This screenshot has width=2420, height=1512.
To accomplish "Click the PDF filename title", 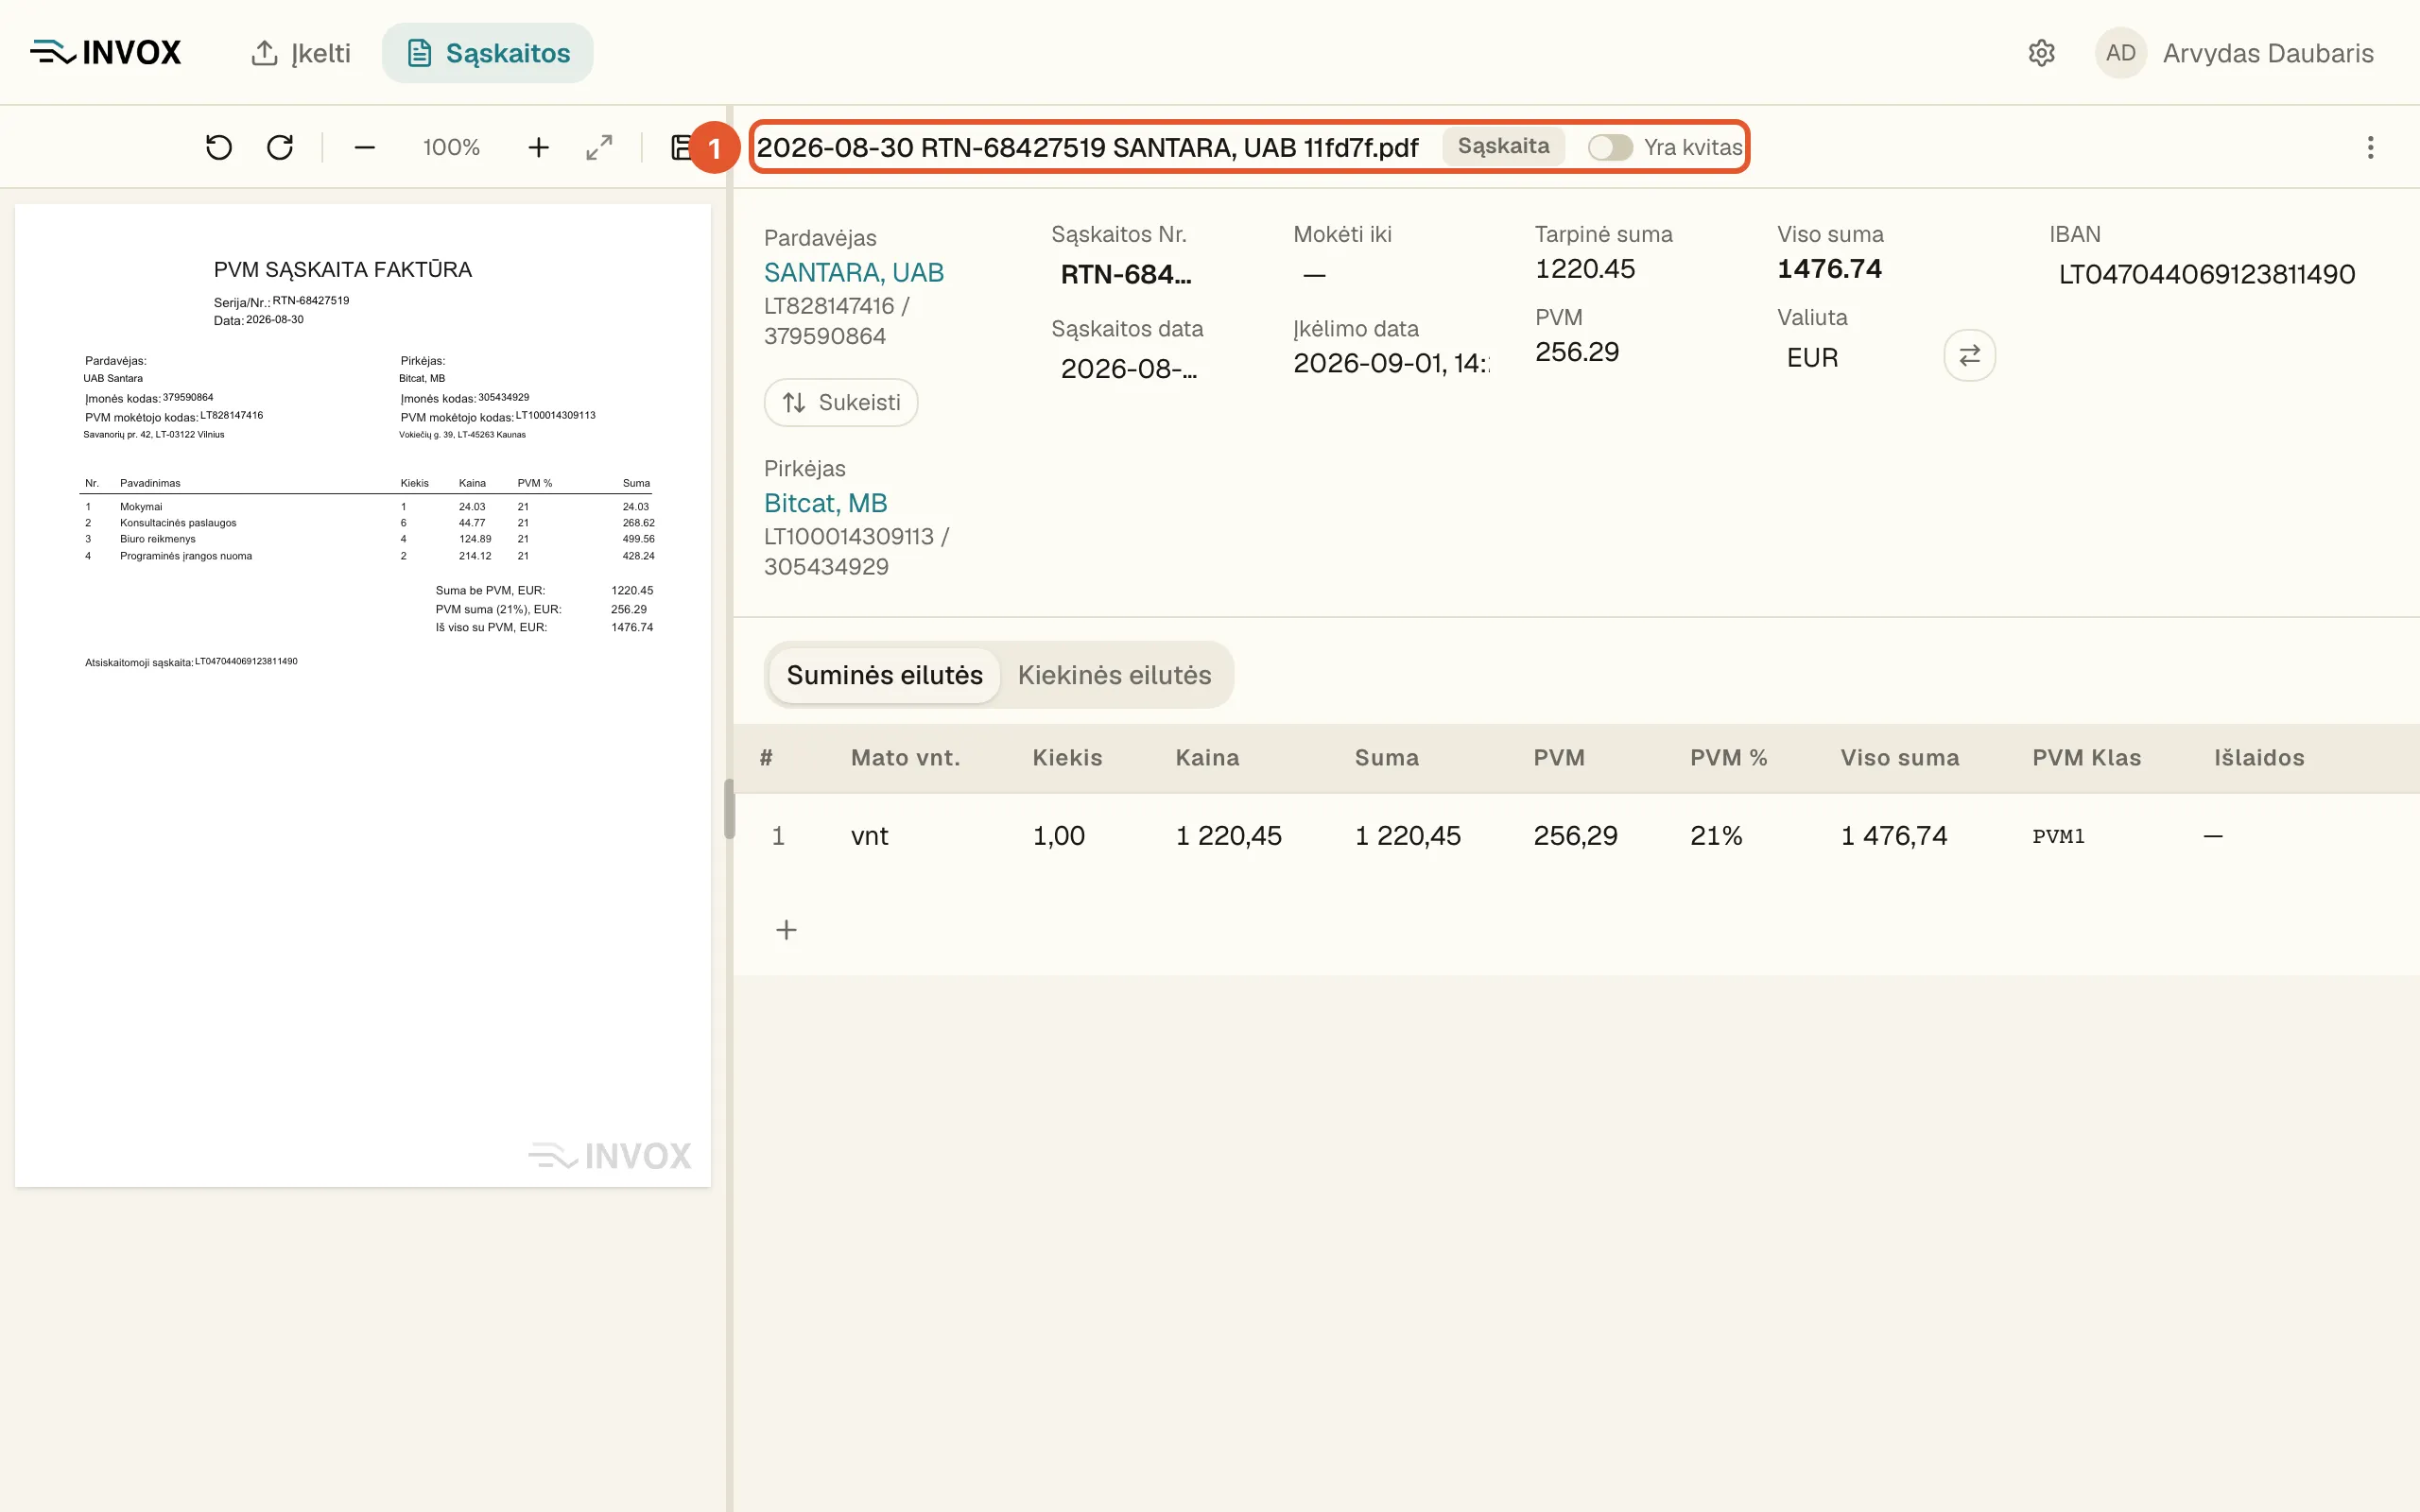I will pyautogui.click(x=1087, y=147).
